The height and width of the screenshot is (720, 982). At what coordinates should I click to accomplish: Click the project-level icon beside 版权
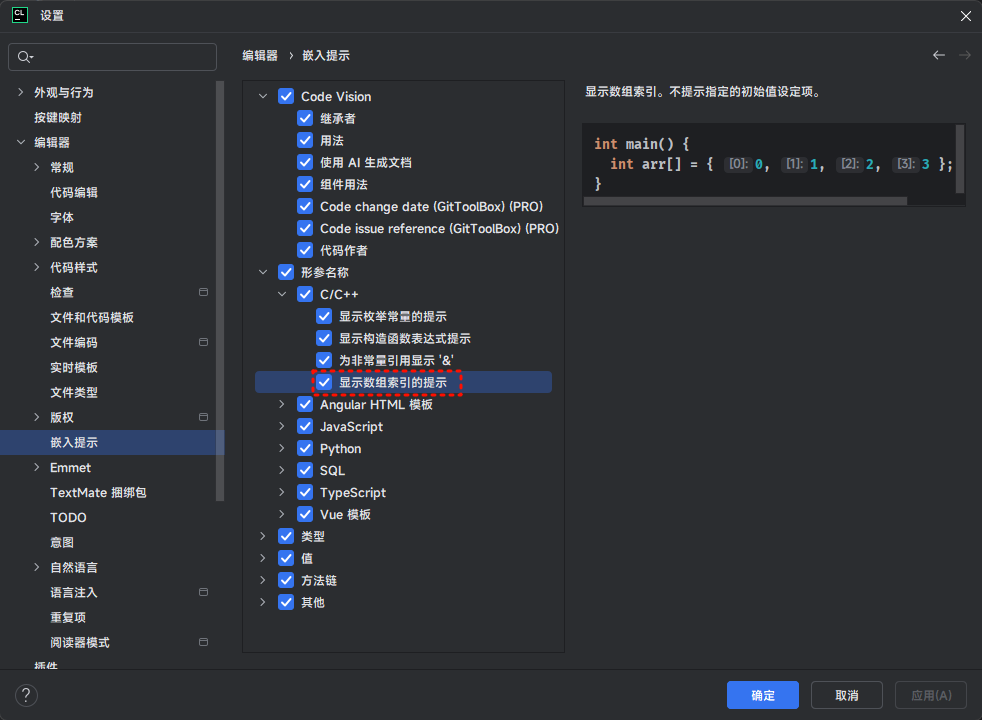click(x=203, y=417)
